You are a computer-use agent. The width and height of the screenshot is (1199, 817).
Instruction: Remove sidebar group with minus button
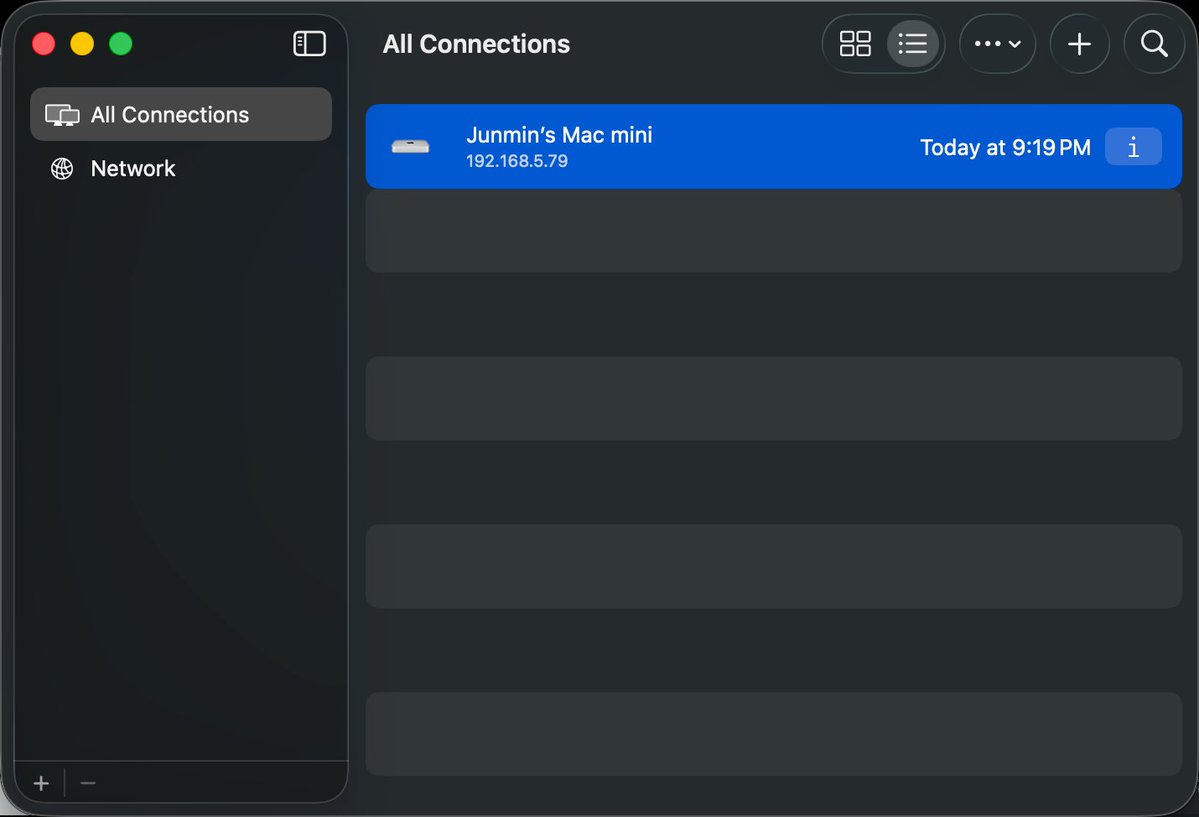click(88, 783)
